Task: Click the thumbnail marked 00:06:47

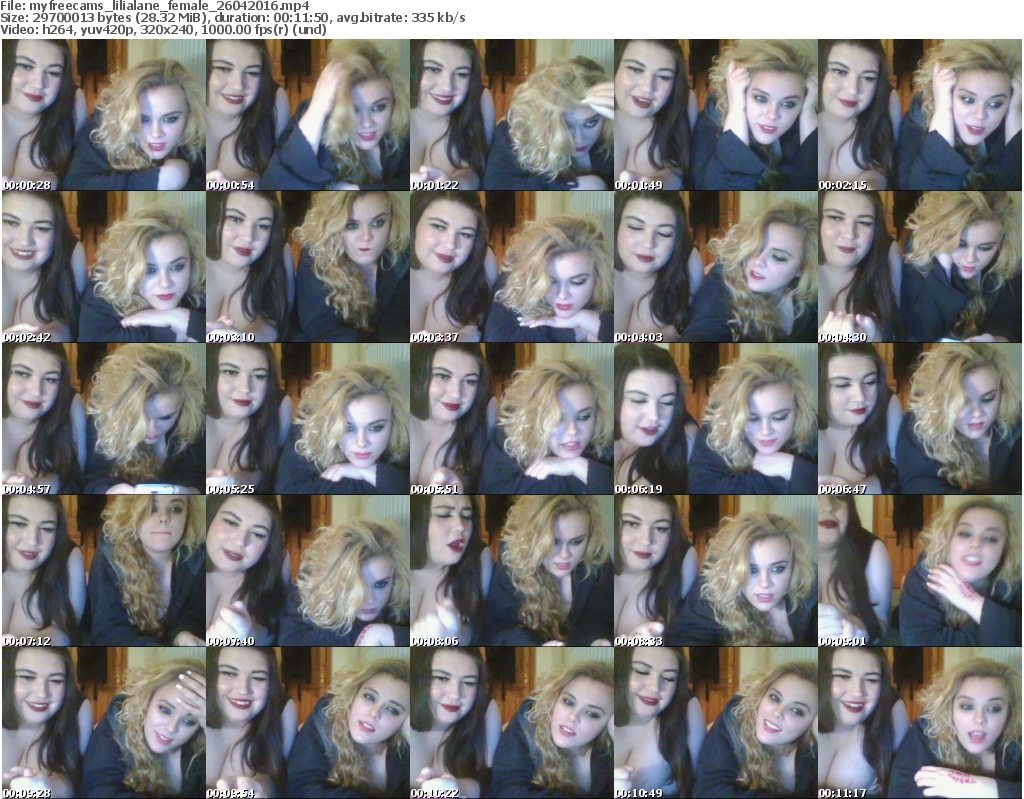Action: point(920,419)
